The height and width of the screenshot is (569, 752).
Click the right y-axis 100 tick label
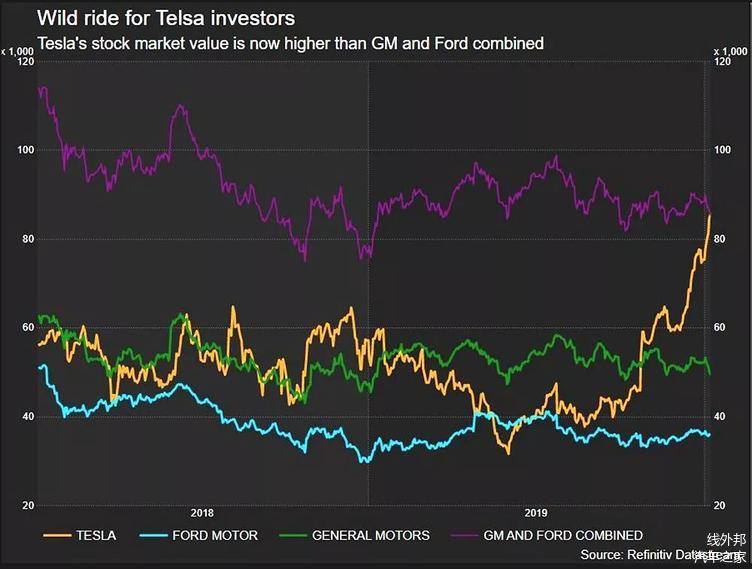[x=724, y=150]
